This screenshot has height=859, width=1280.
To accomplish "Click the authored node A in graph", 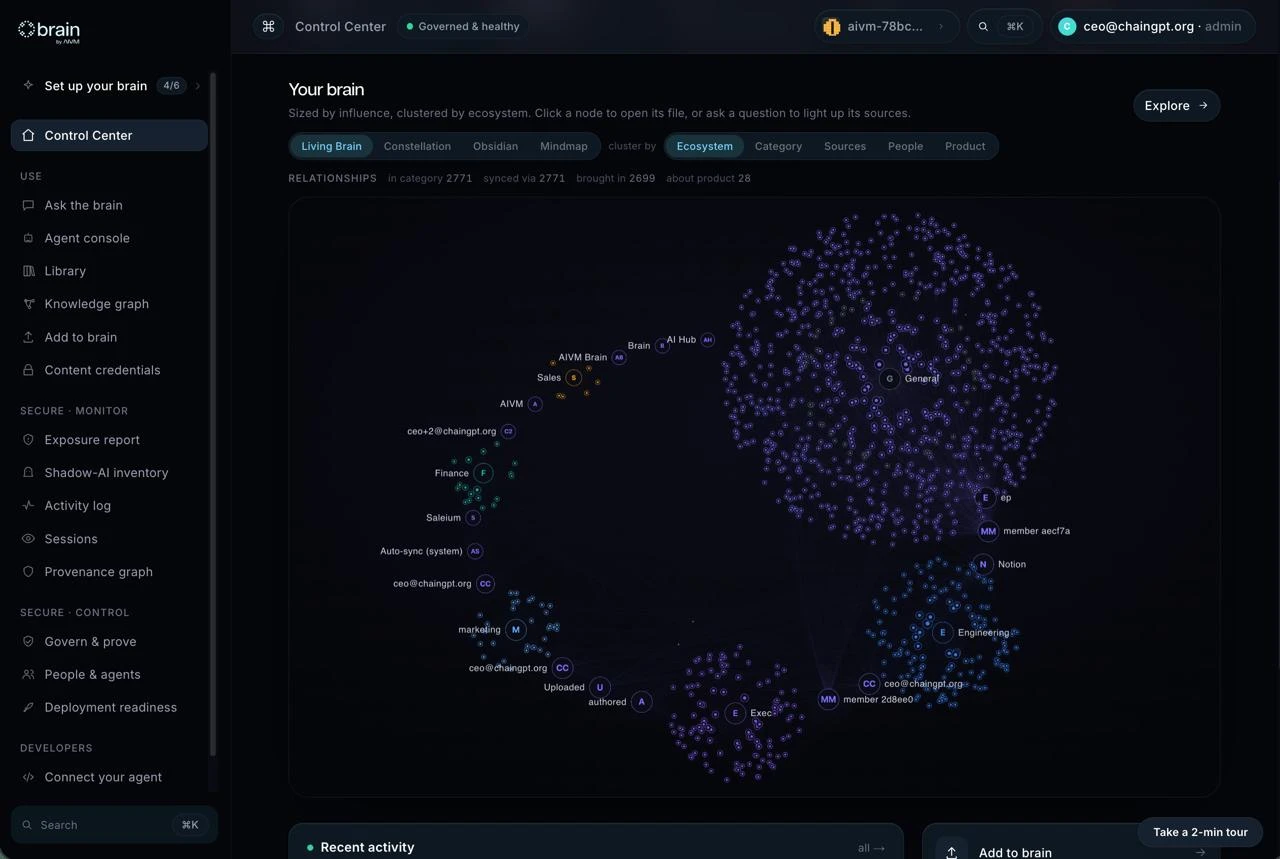I will pos(642,702).
